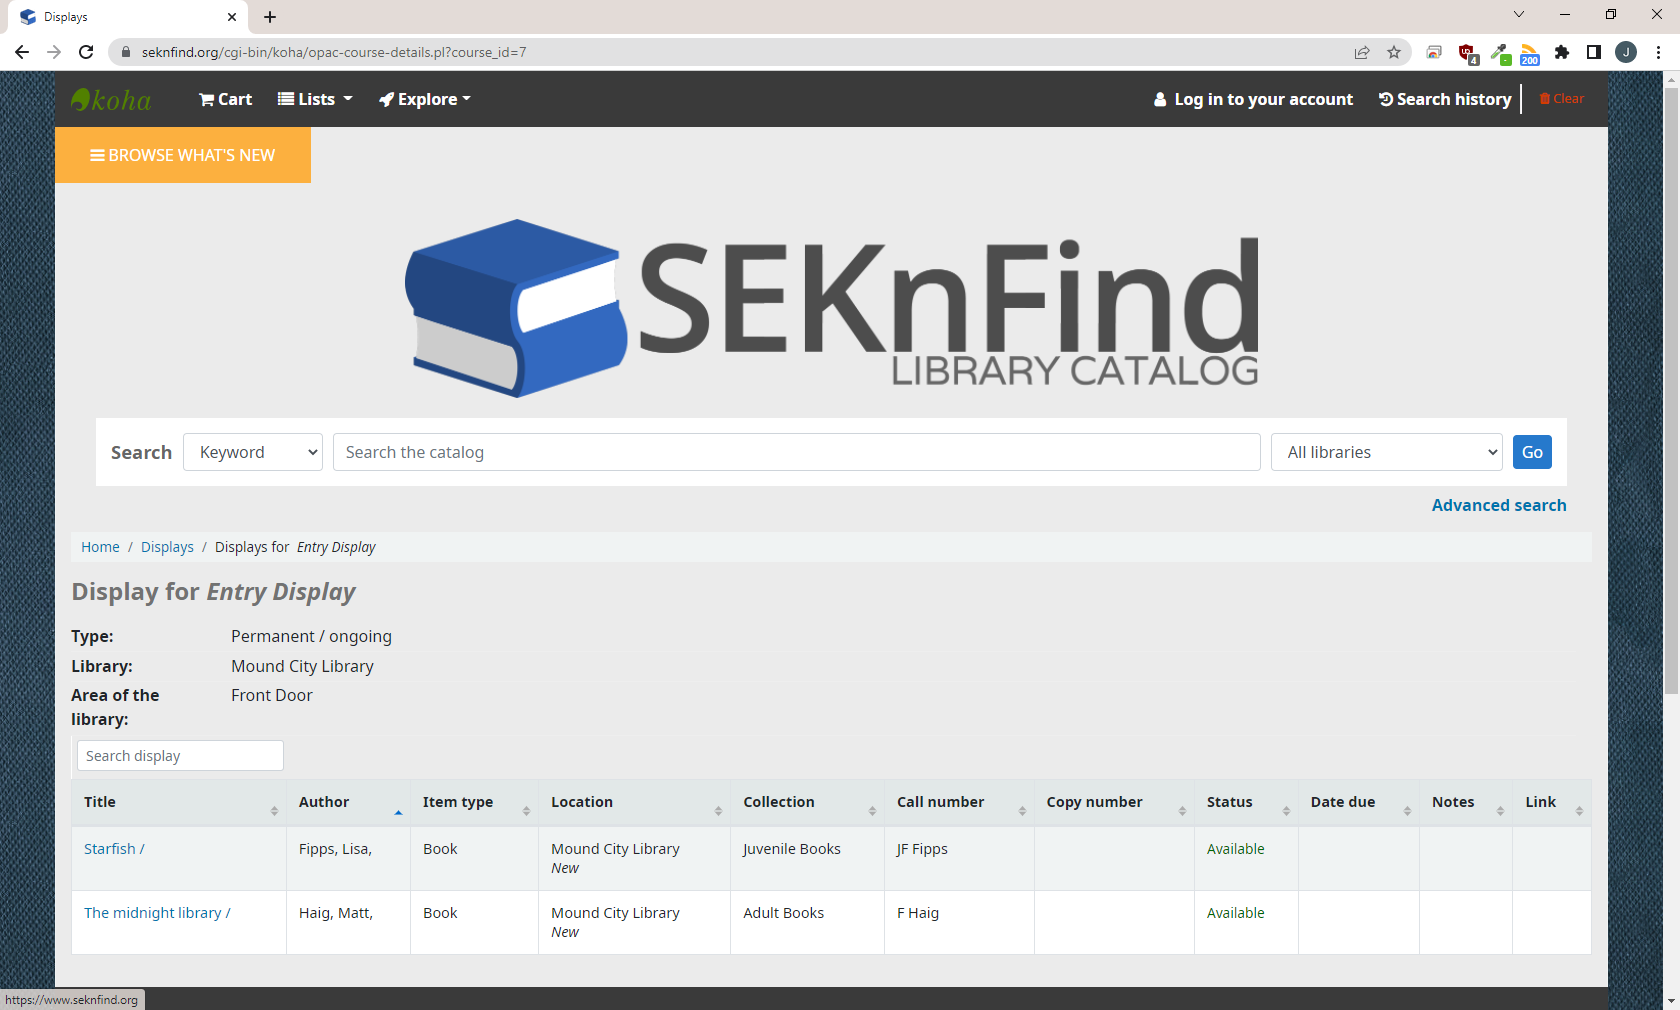Clear the search history
The width and height of the screenshot is (1680, 1010).
click(1561, 99)
